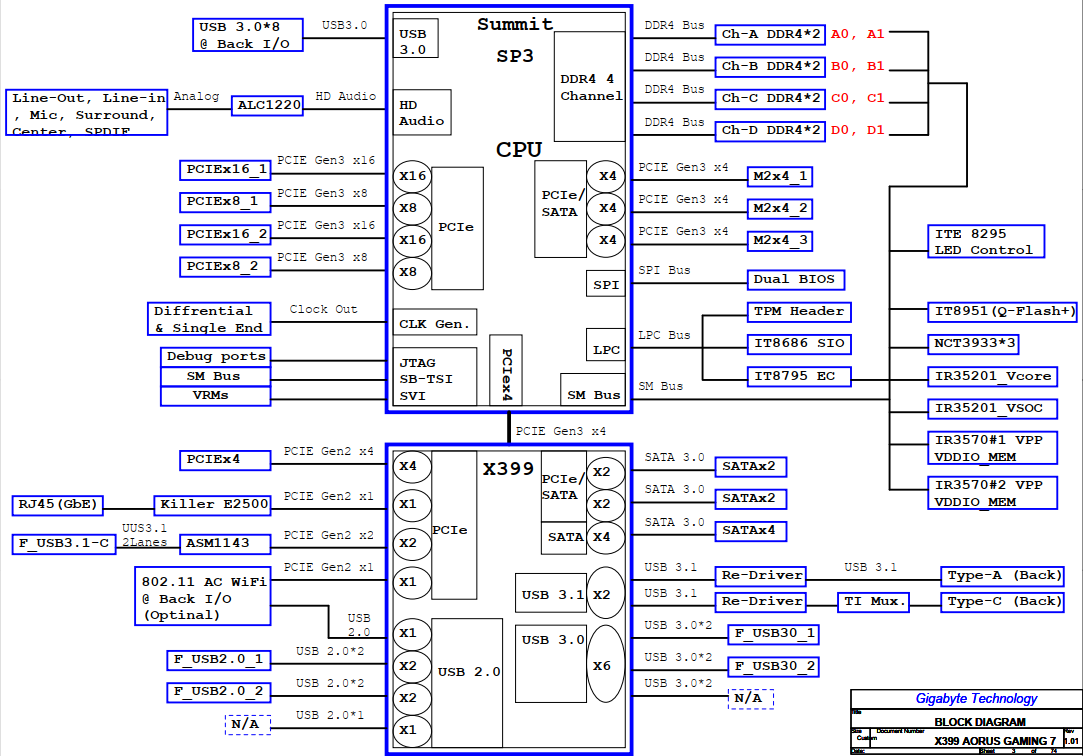Select the Ch-A DDR4*2 block

[769, 34]
